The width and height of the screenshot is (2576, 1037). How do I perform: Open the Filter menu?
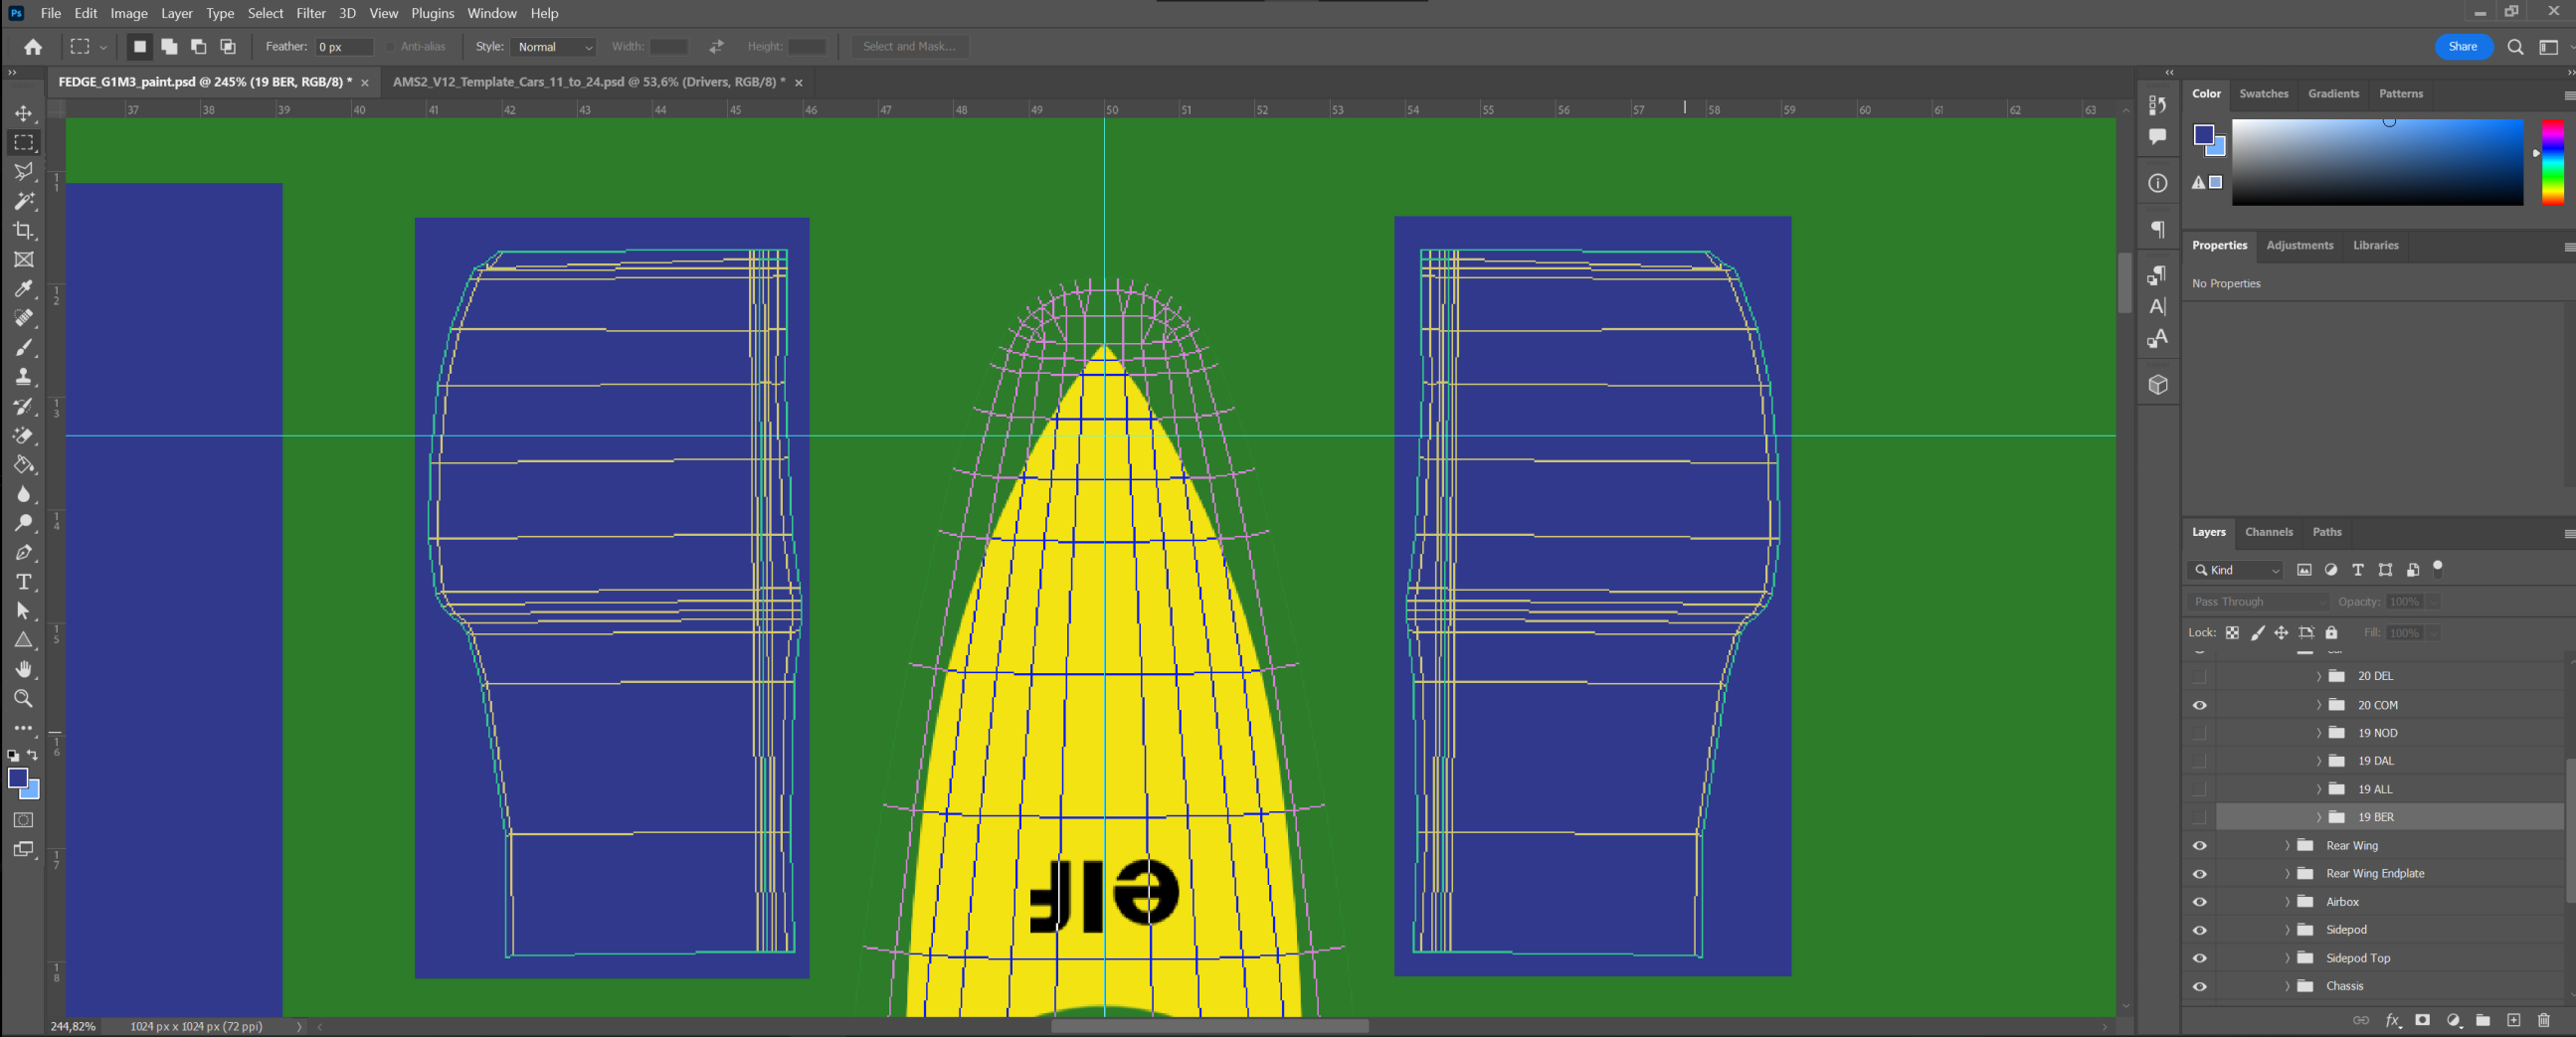point(310,13)
